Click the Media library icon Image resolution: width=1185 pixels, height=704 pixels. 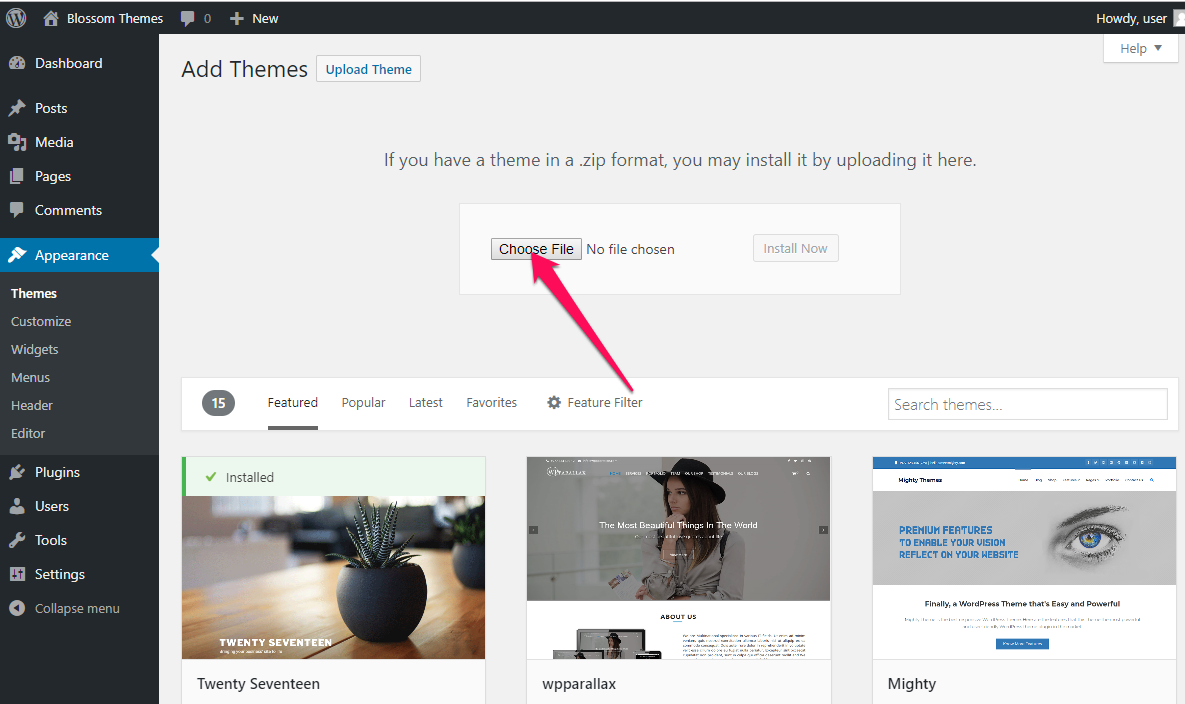pos(17,142)
